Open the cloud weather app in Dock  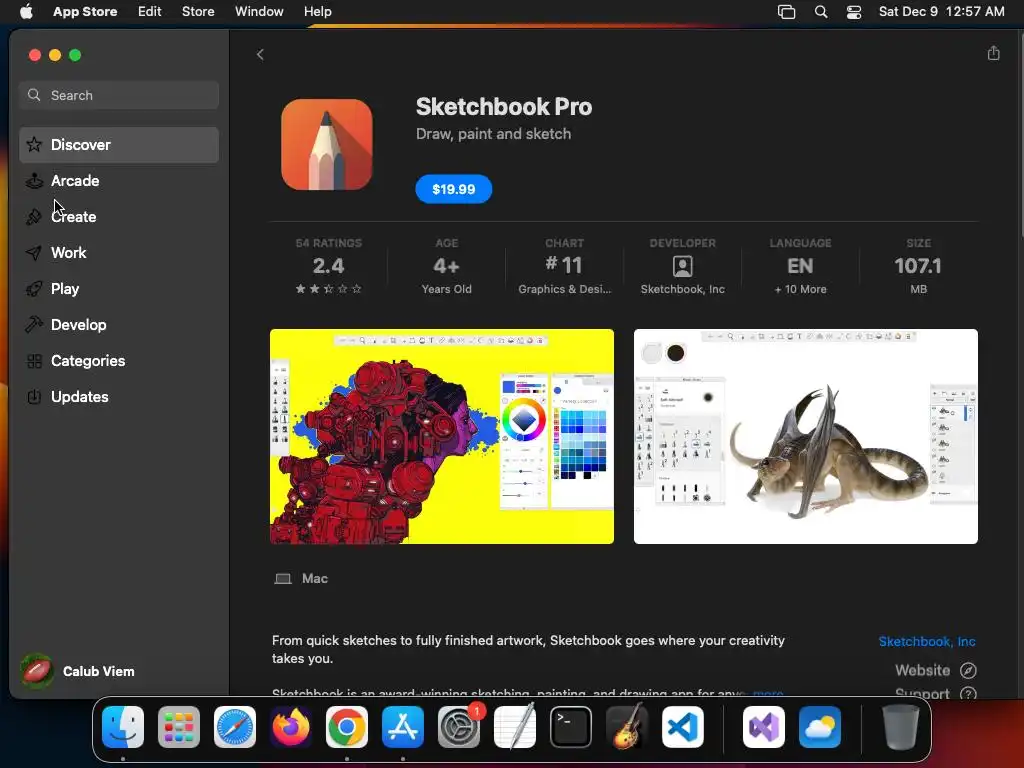coord(820,727)
